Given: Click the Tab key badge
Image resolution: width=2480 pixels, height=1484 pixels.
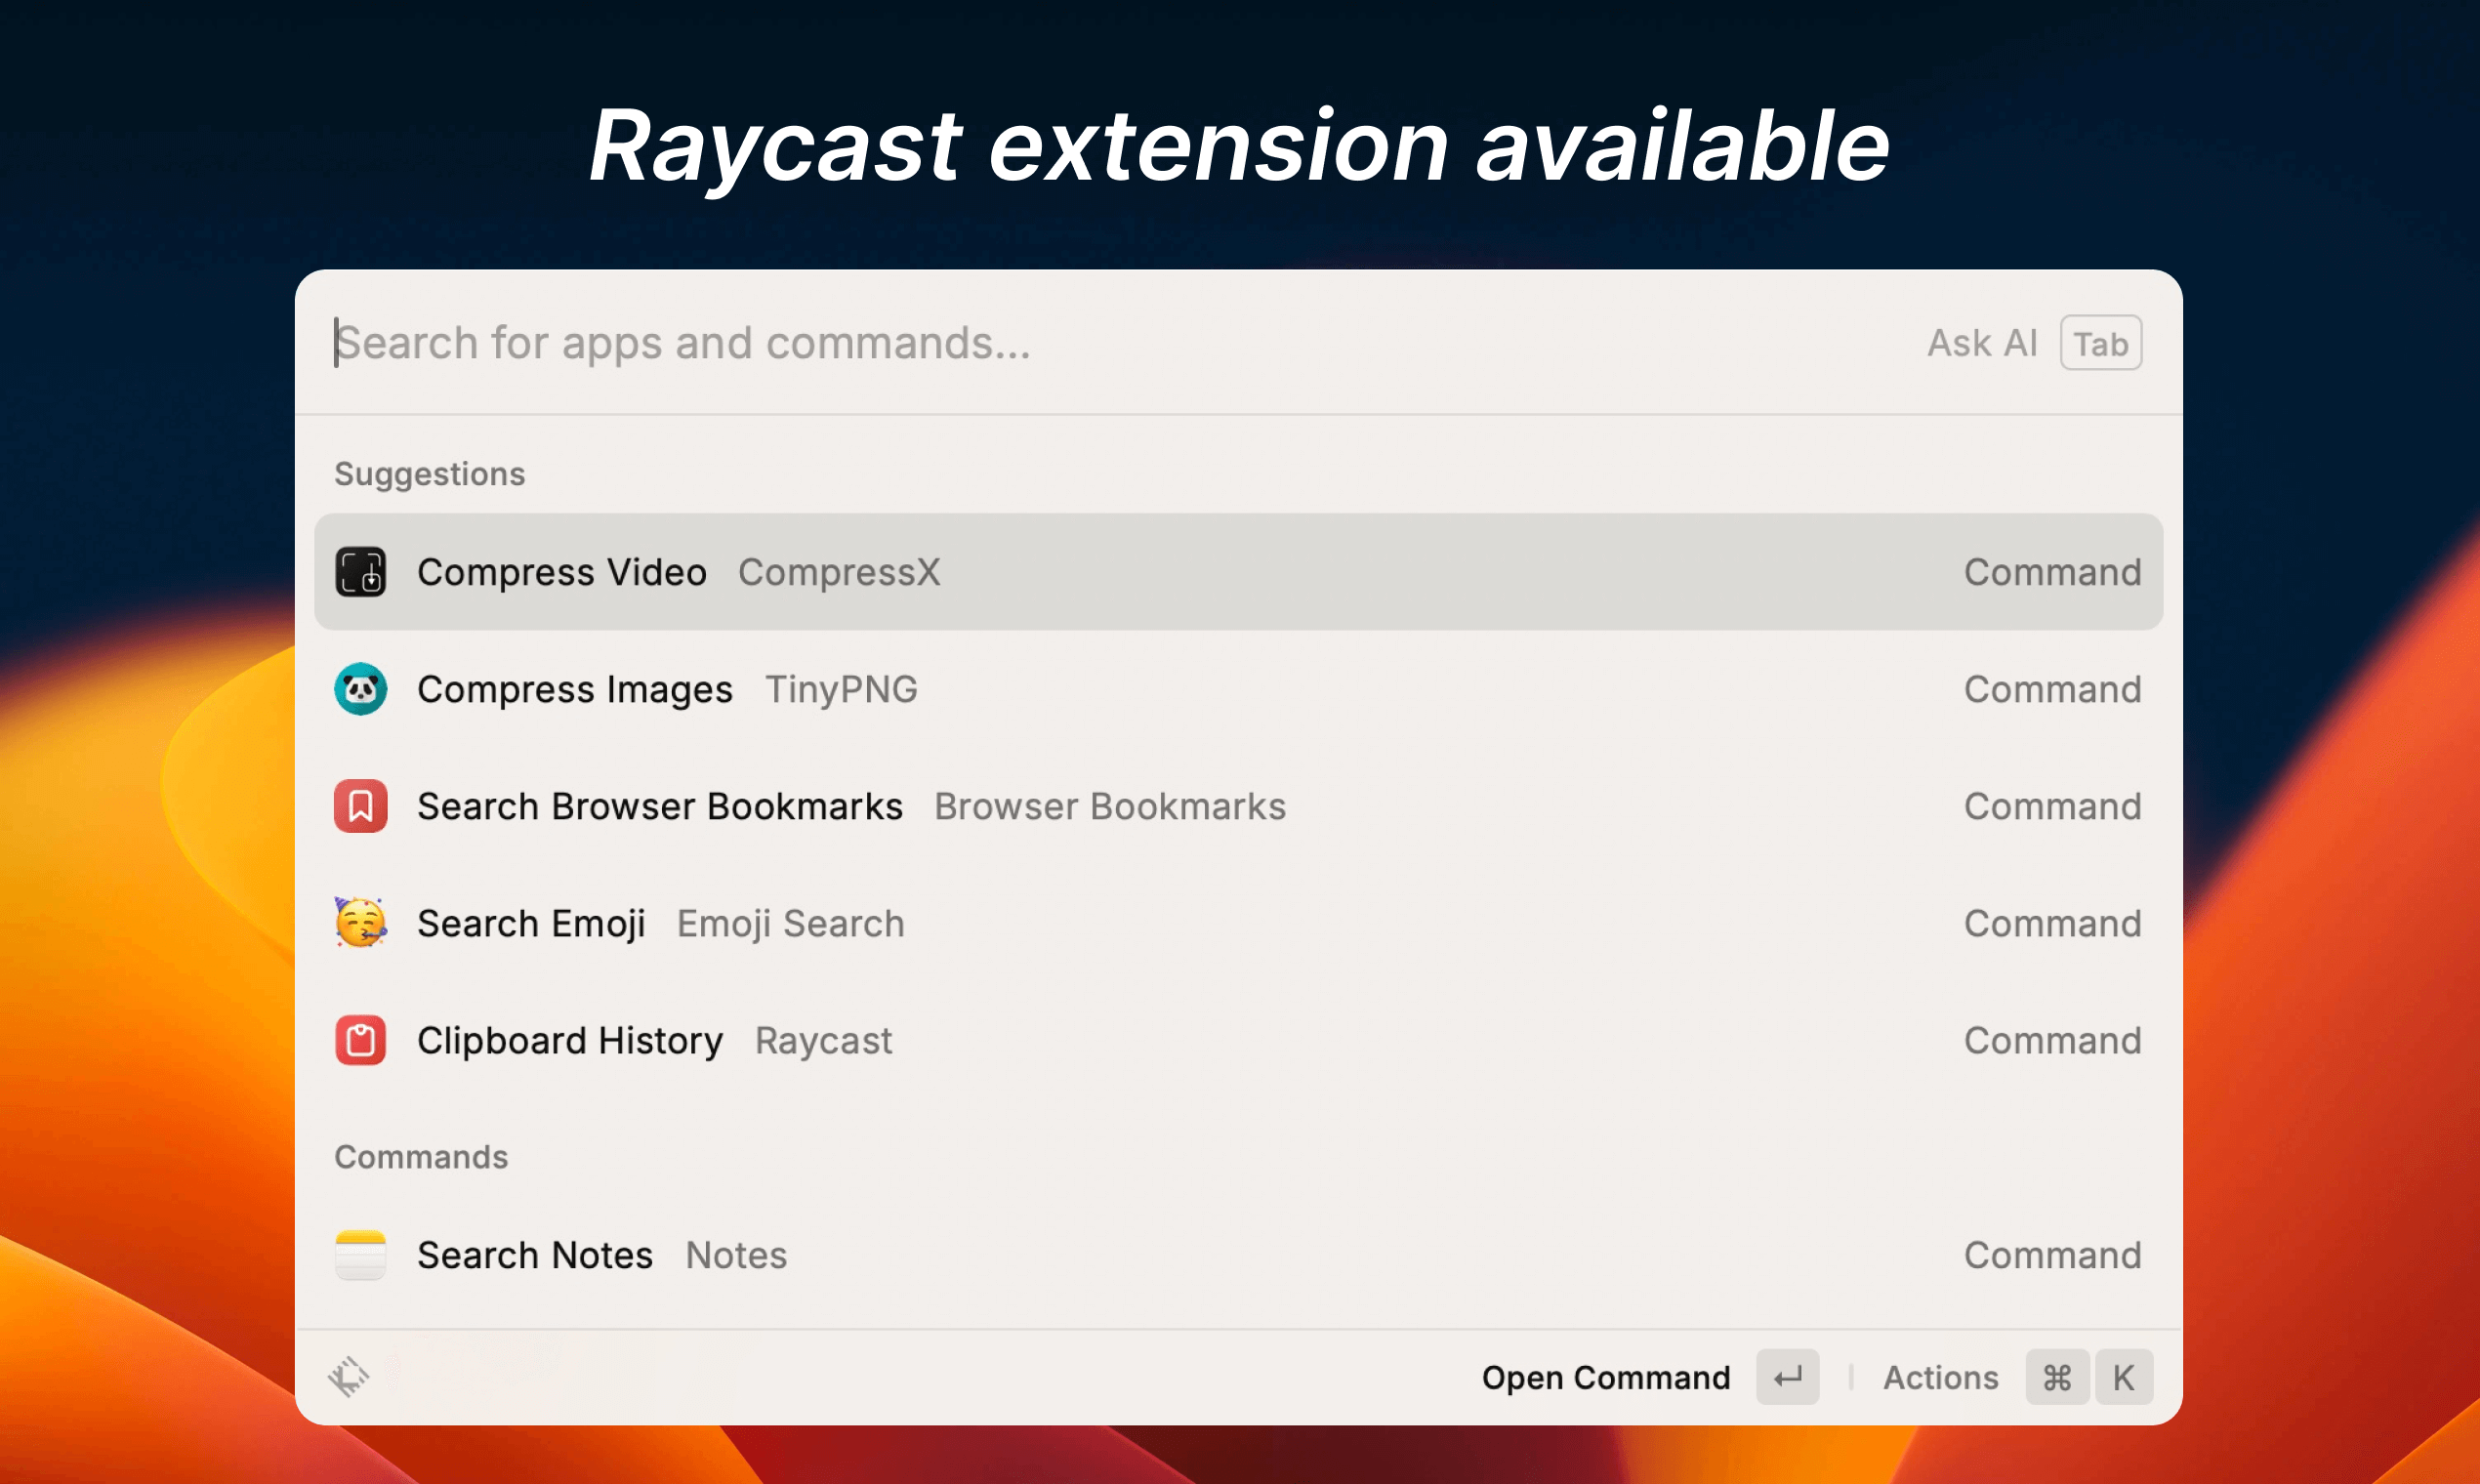Looking at the screenshot, I should [2101, 343].
